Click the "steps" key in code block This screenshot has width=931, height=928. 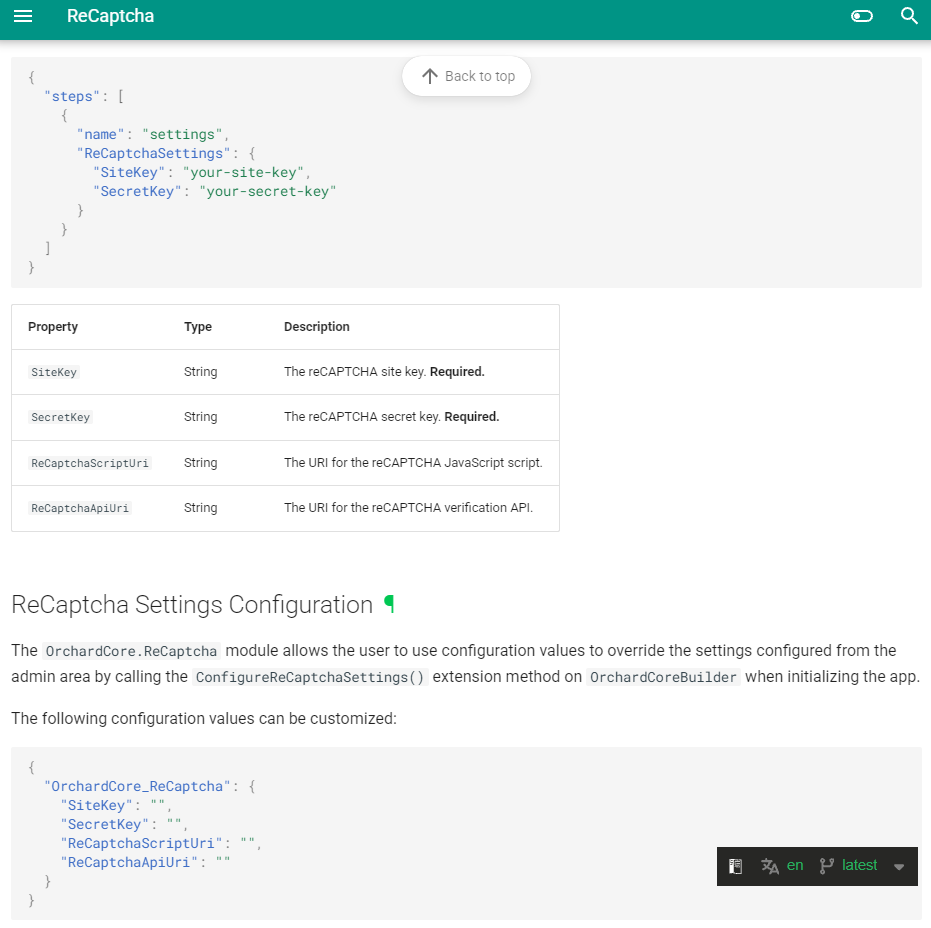coord(72,97)
